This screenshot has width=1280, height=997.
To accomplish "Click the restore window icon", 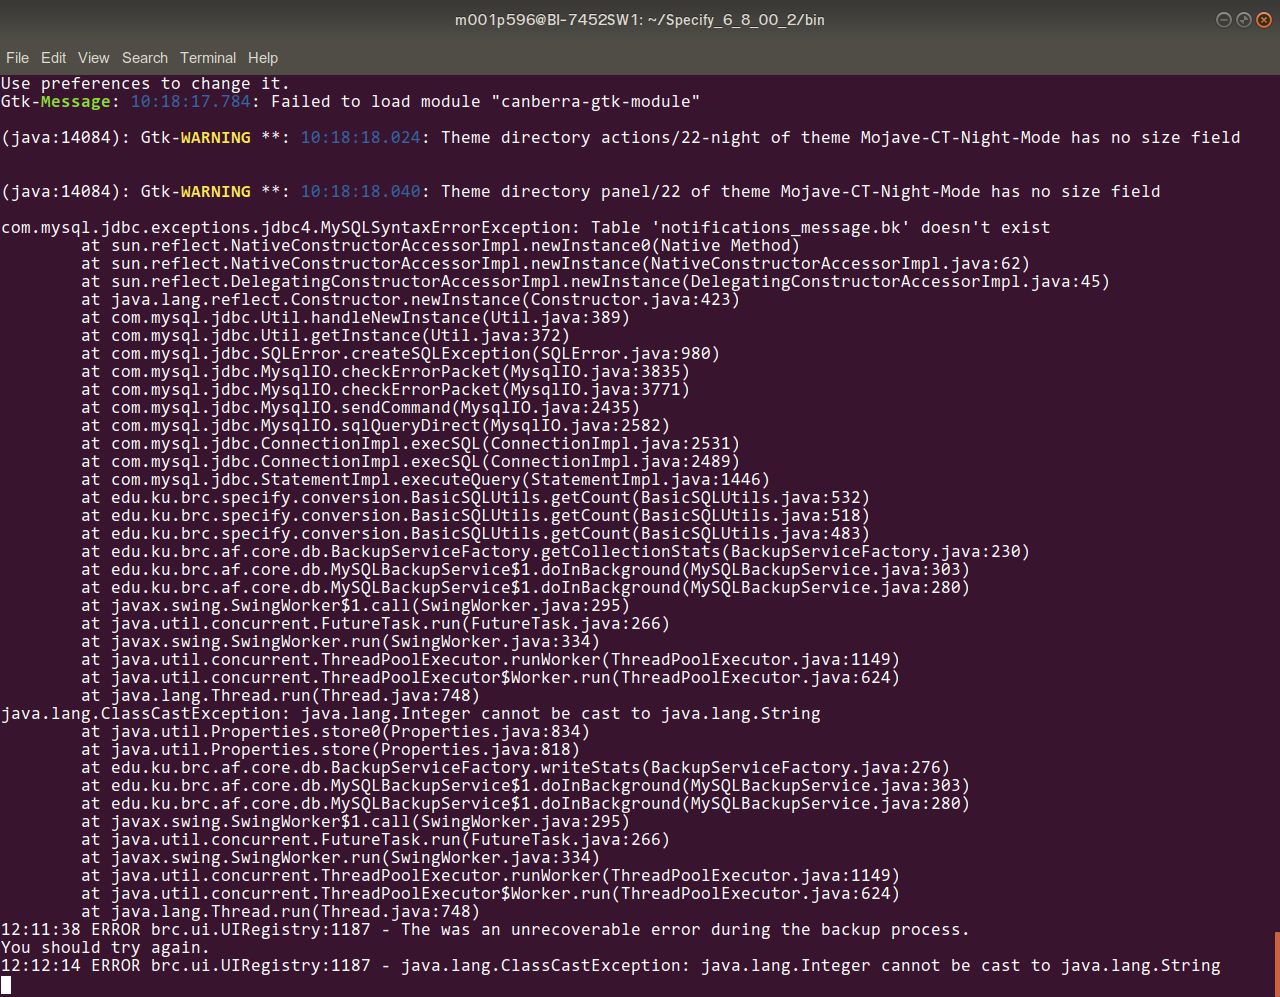I will 1243,19.
